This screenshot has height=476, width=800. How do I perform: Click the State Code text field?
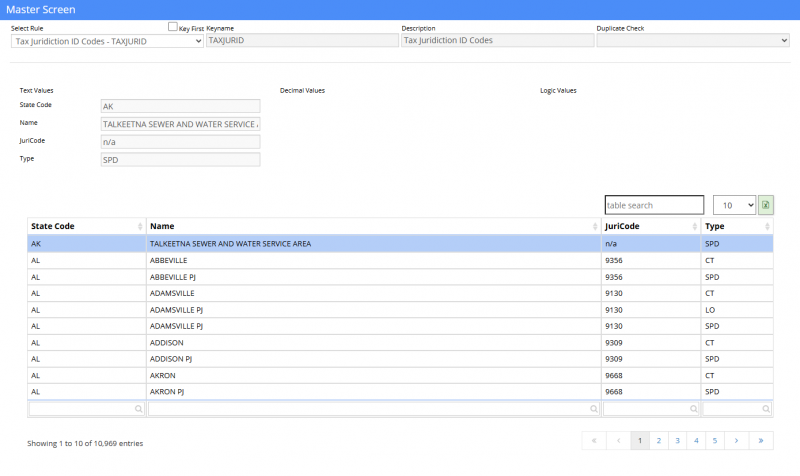[180, 106]
